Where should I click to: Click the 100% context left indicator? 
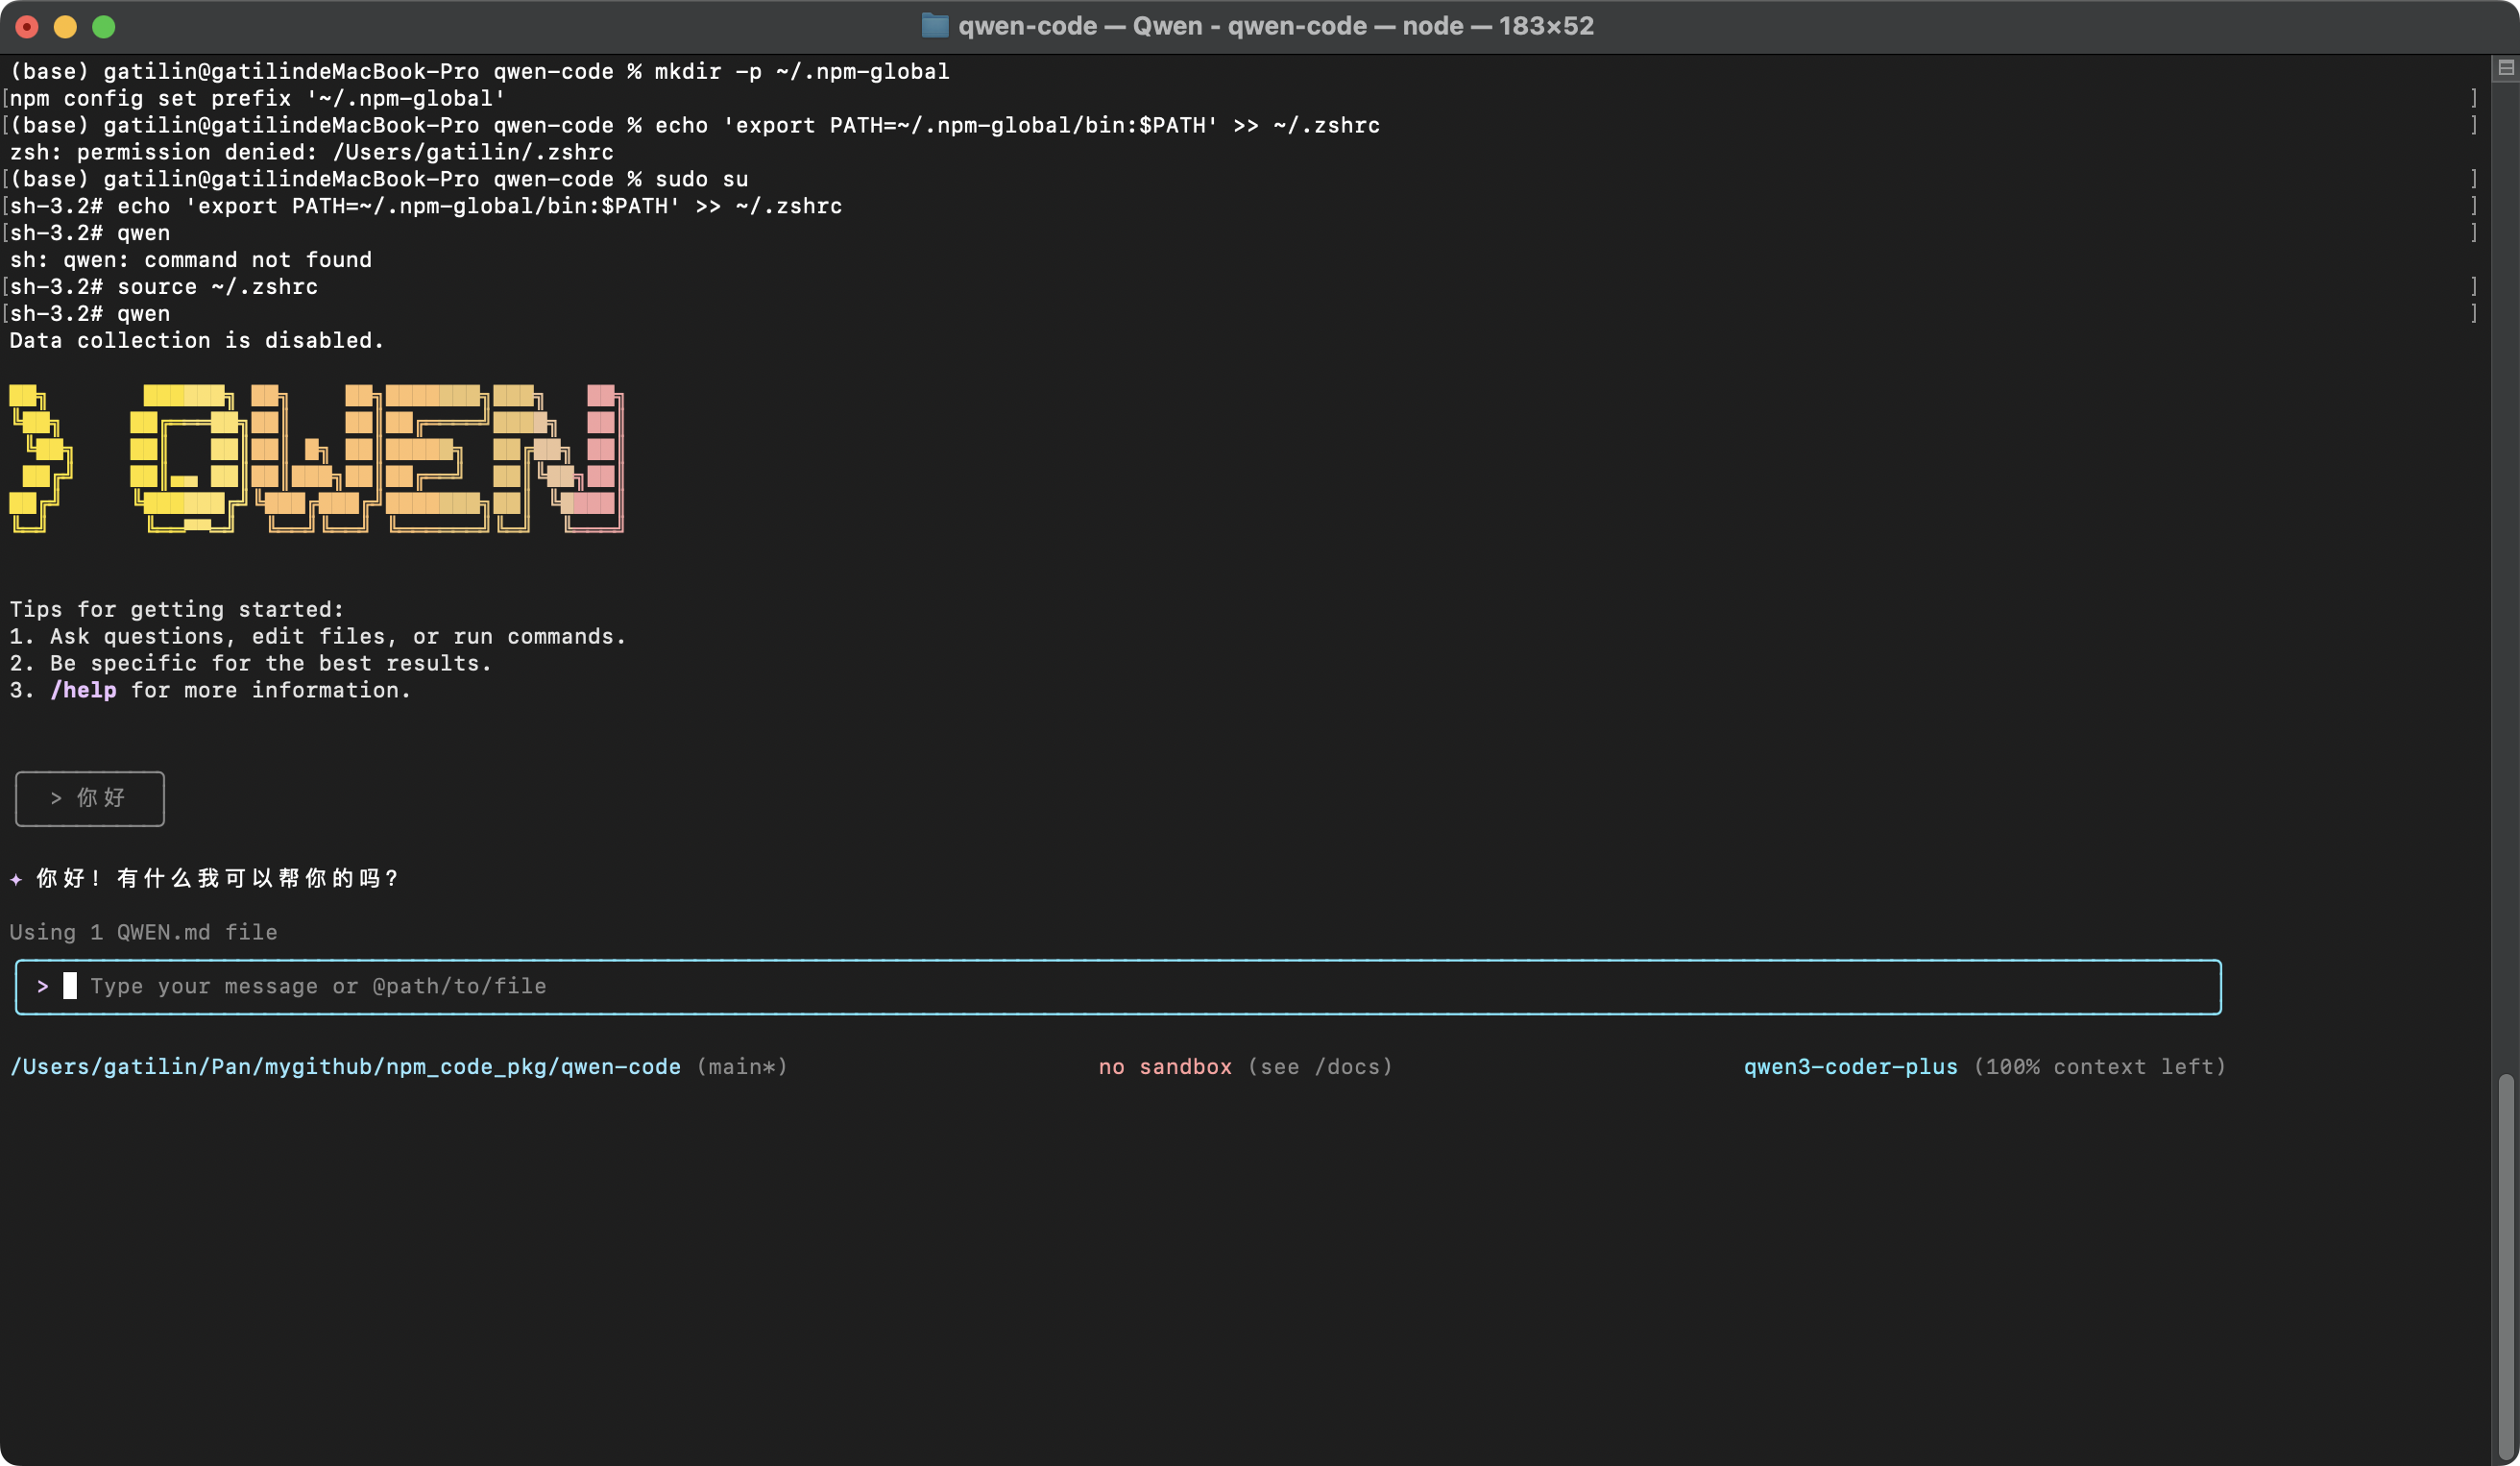coord(2100,1066)
